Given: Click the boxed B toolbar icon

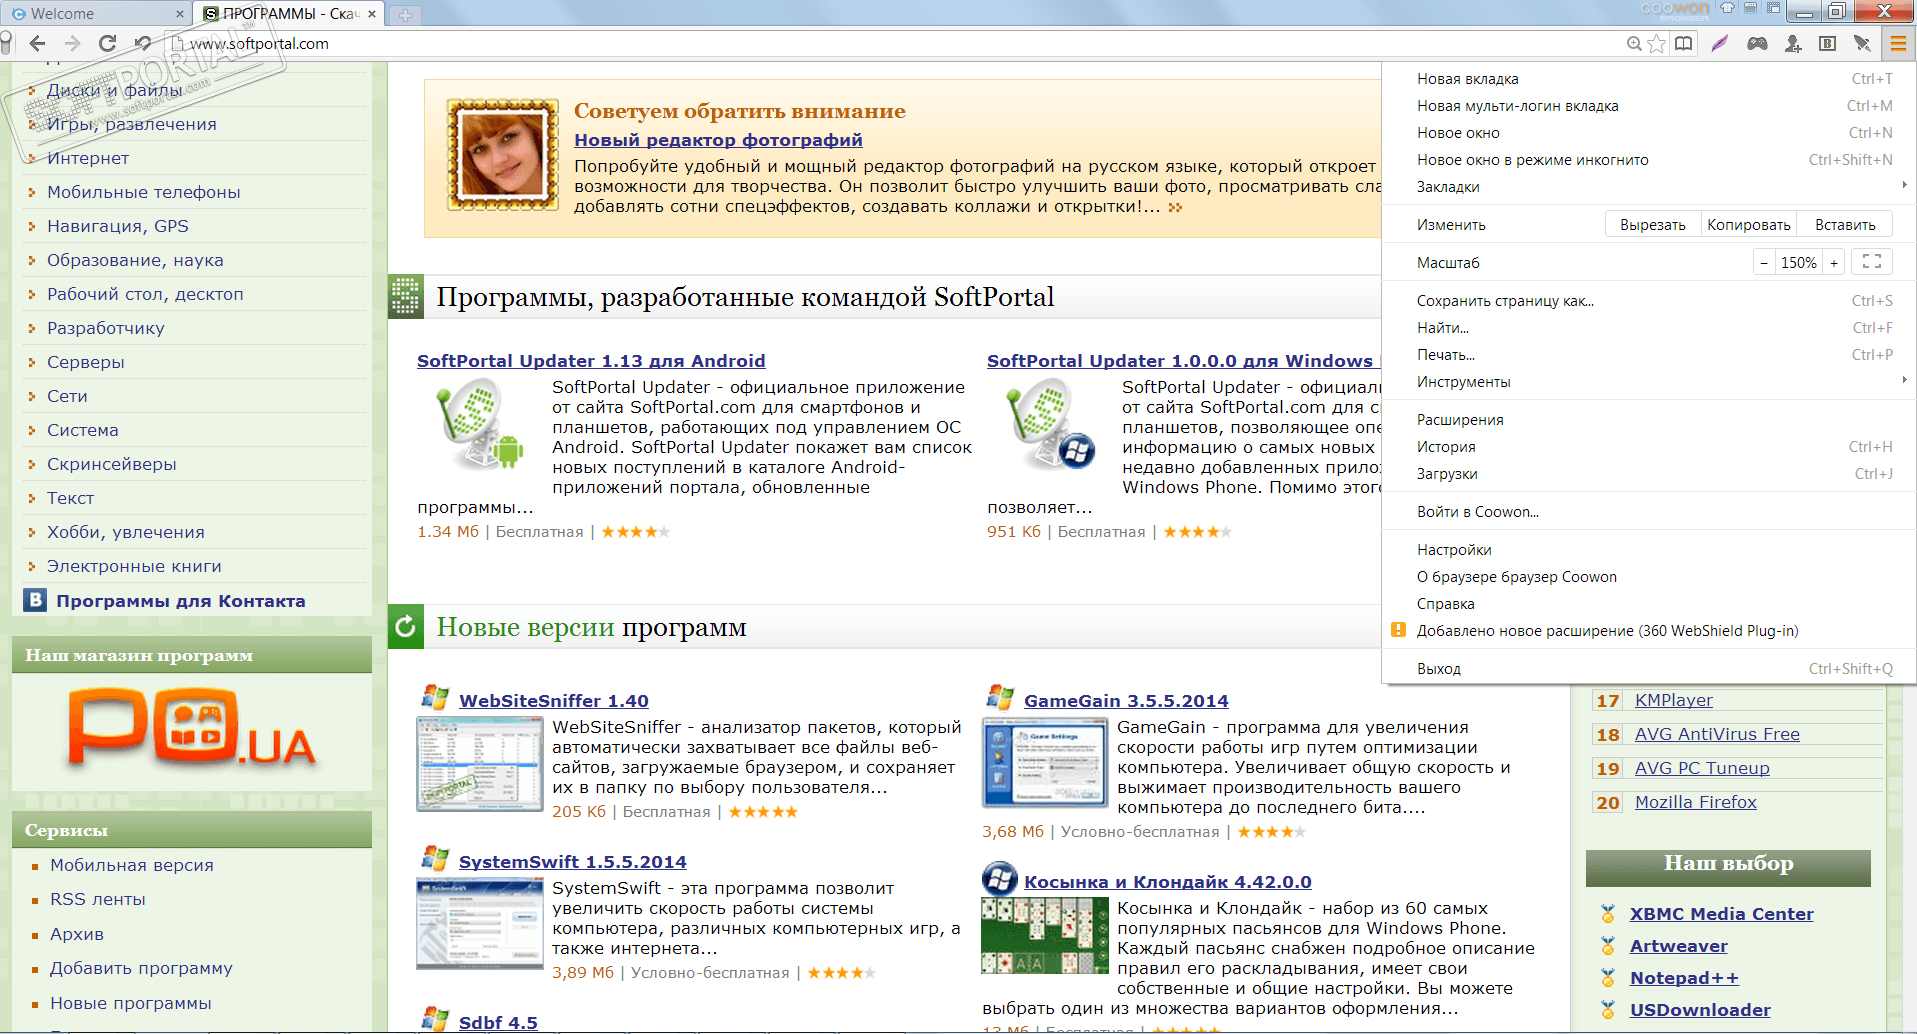Looking at the screenshot, I should pos(1827,43).
